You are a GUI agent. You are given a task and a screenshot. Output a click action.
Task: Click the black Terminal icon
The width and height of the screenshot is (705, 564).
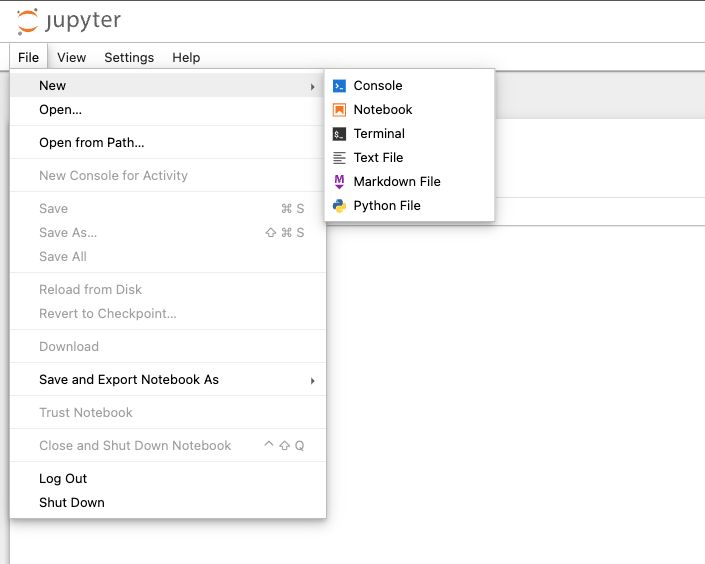click(x=339, y=134)
